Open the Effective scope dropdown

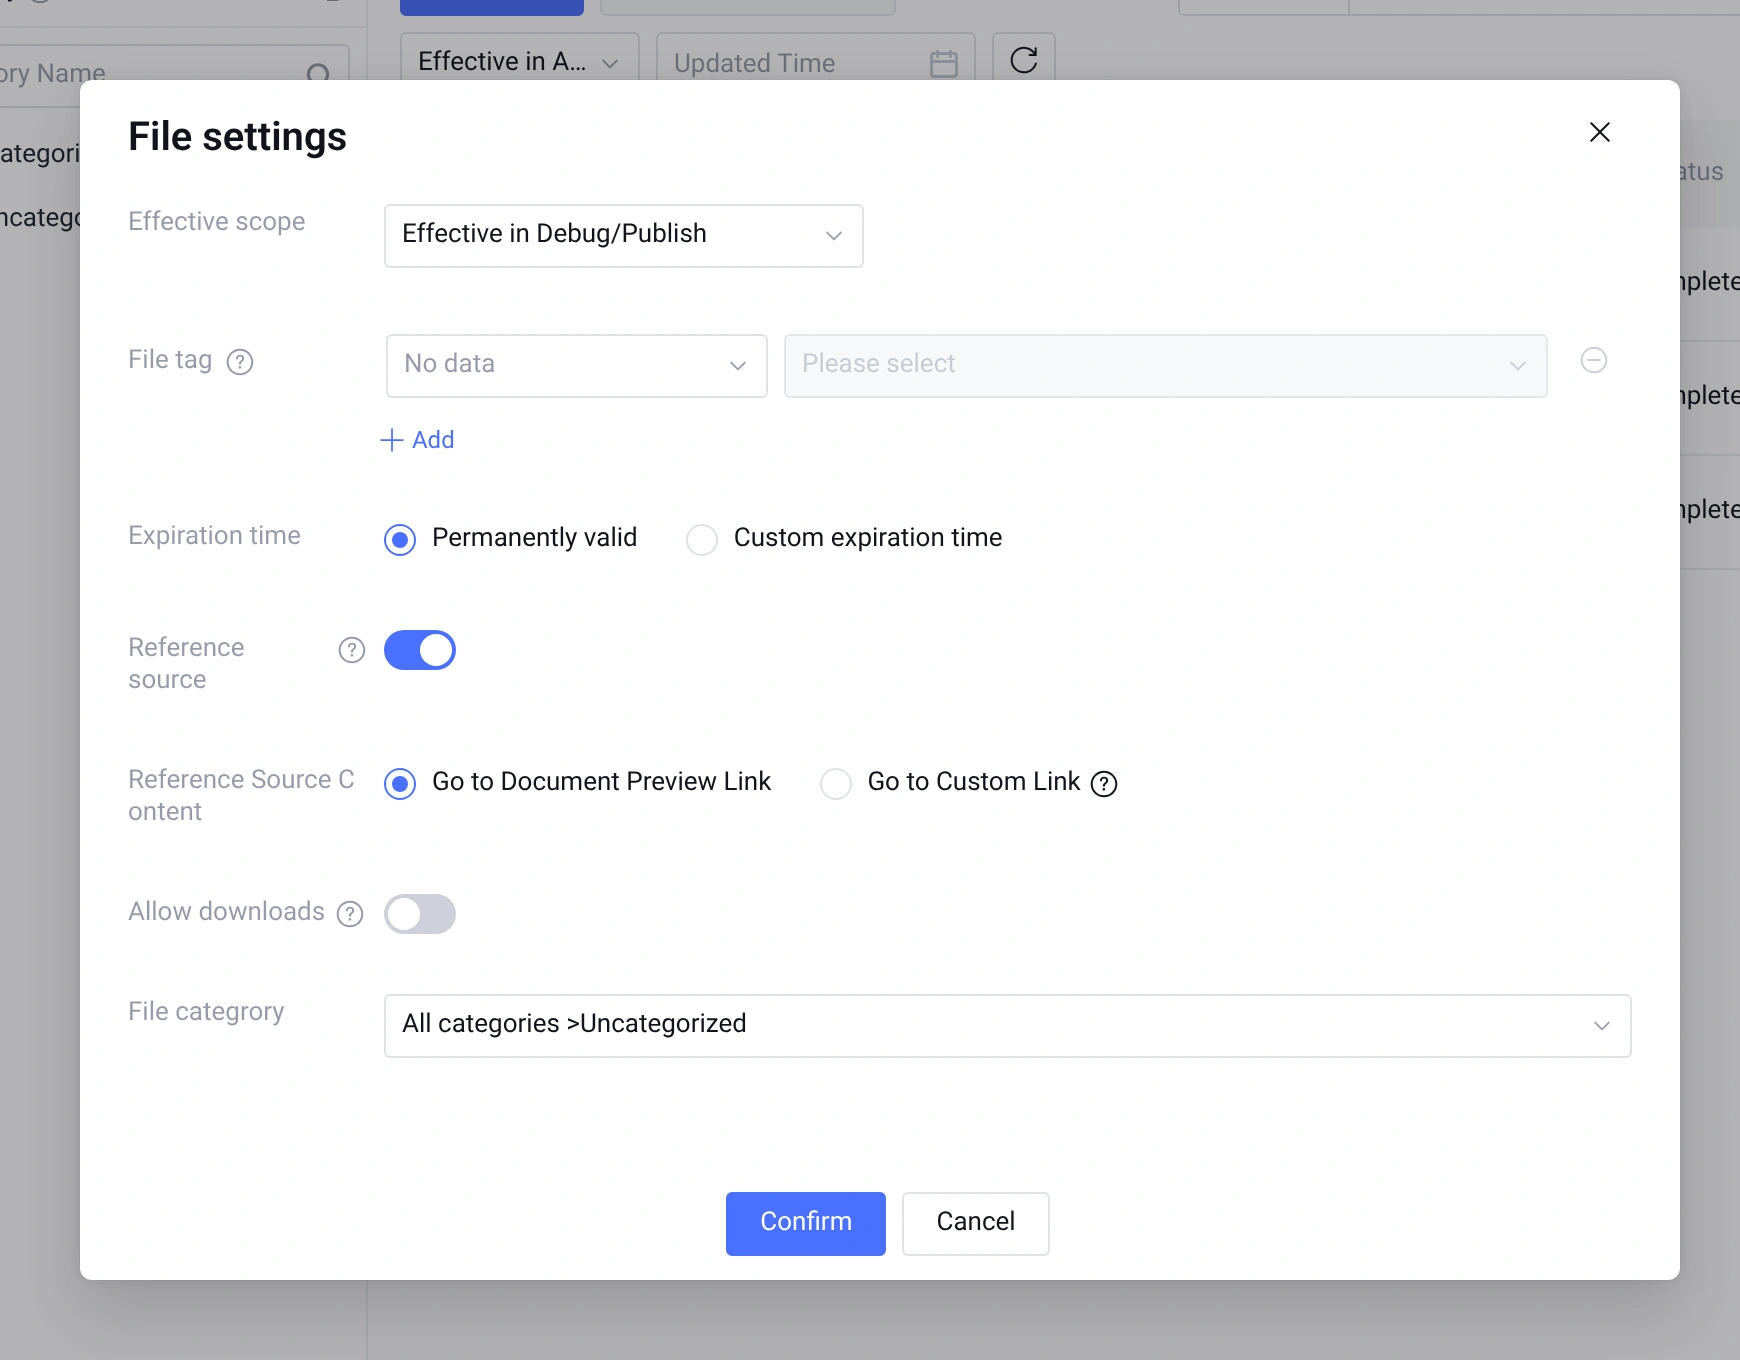(624, 236)
